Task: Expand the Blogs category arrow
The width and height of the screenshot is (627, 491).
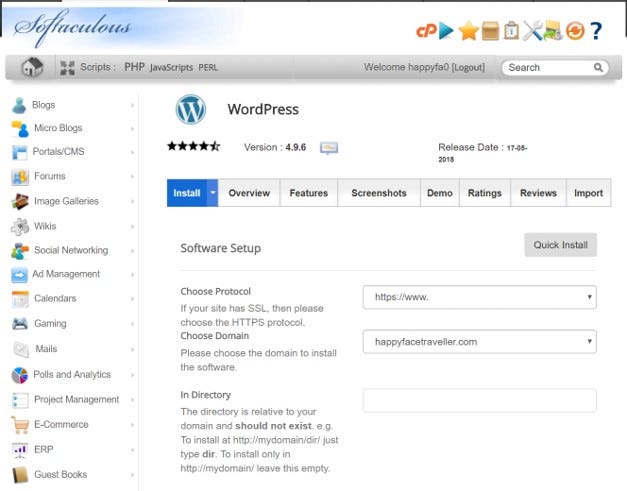Action: point(132,106)
